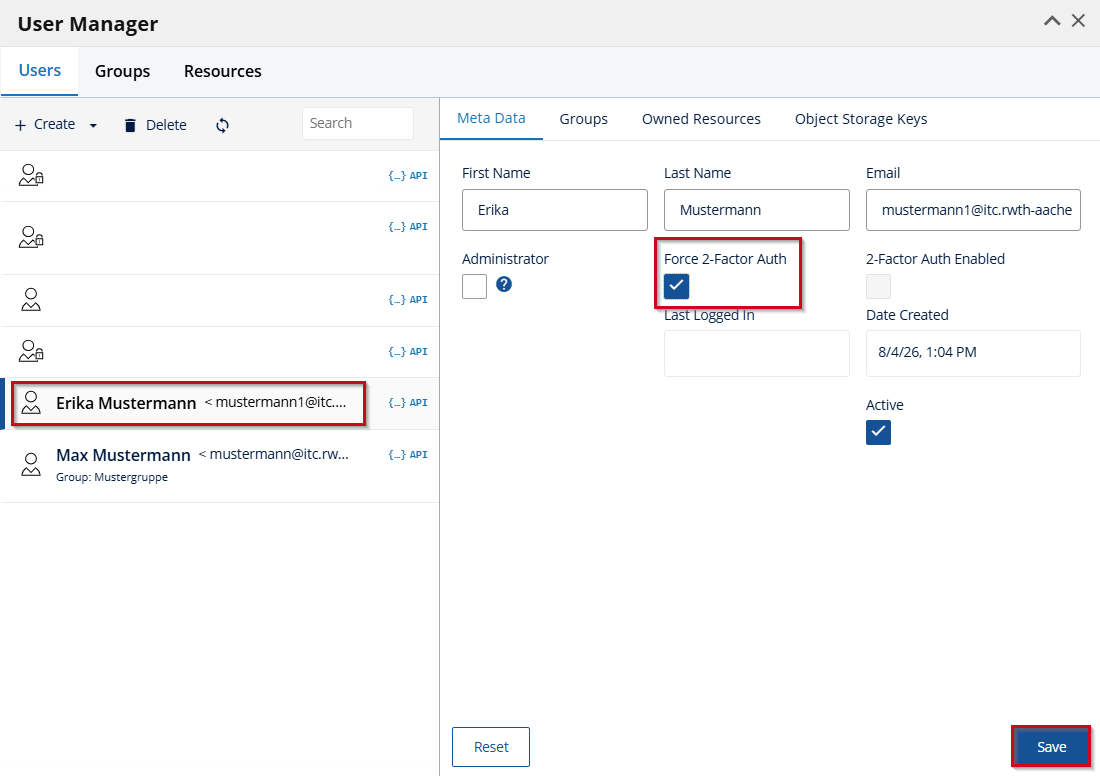Click Erika Mustermann's user avatar icon
This screenshot has width=1100, height=776.
31,403
